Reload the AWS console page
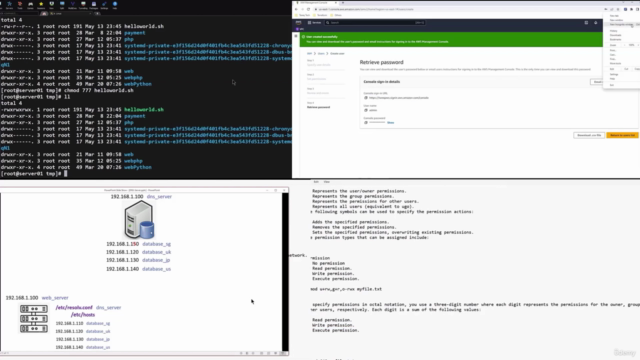This screenshot has width=640, height=360. coord(309,9)
